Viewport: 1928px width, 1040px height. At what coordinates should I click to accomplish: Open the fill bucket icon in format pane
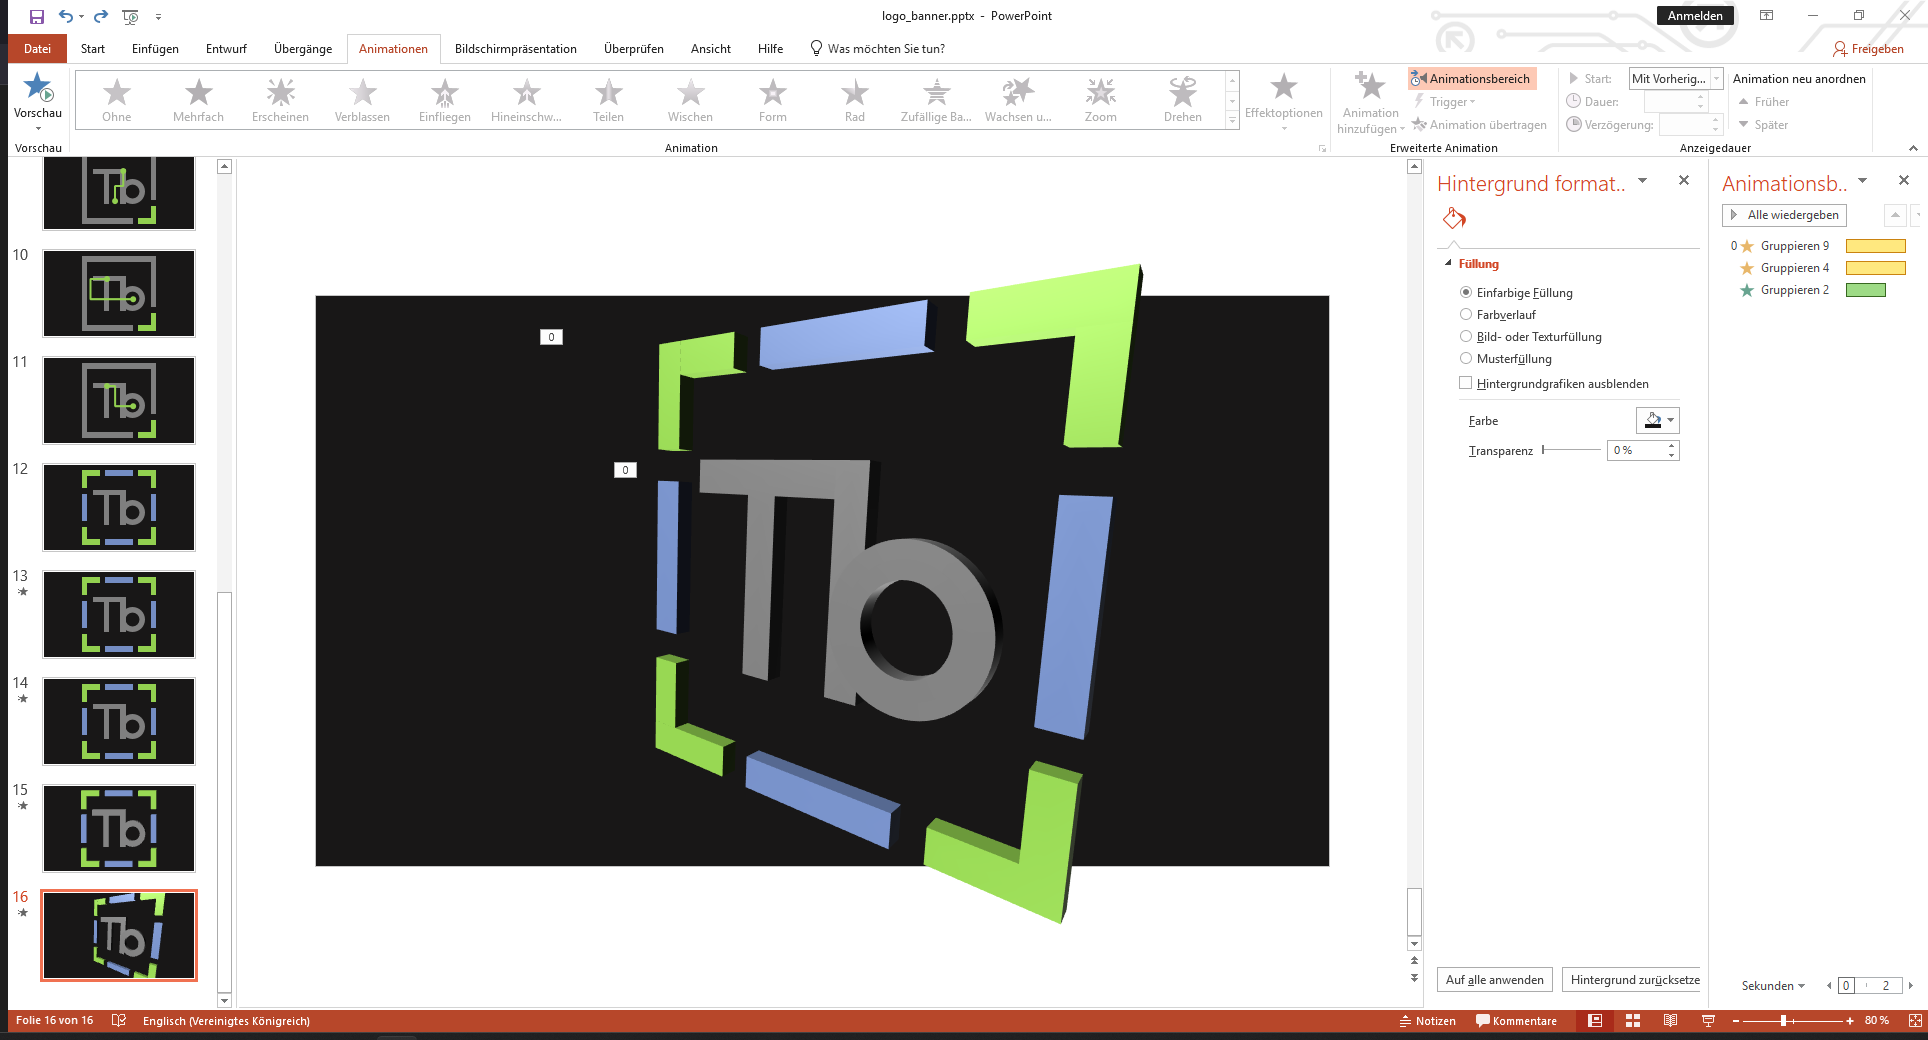1454,218
